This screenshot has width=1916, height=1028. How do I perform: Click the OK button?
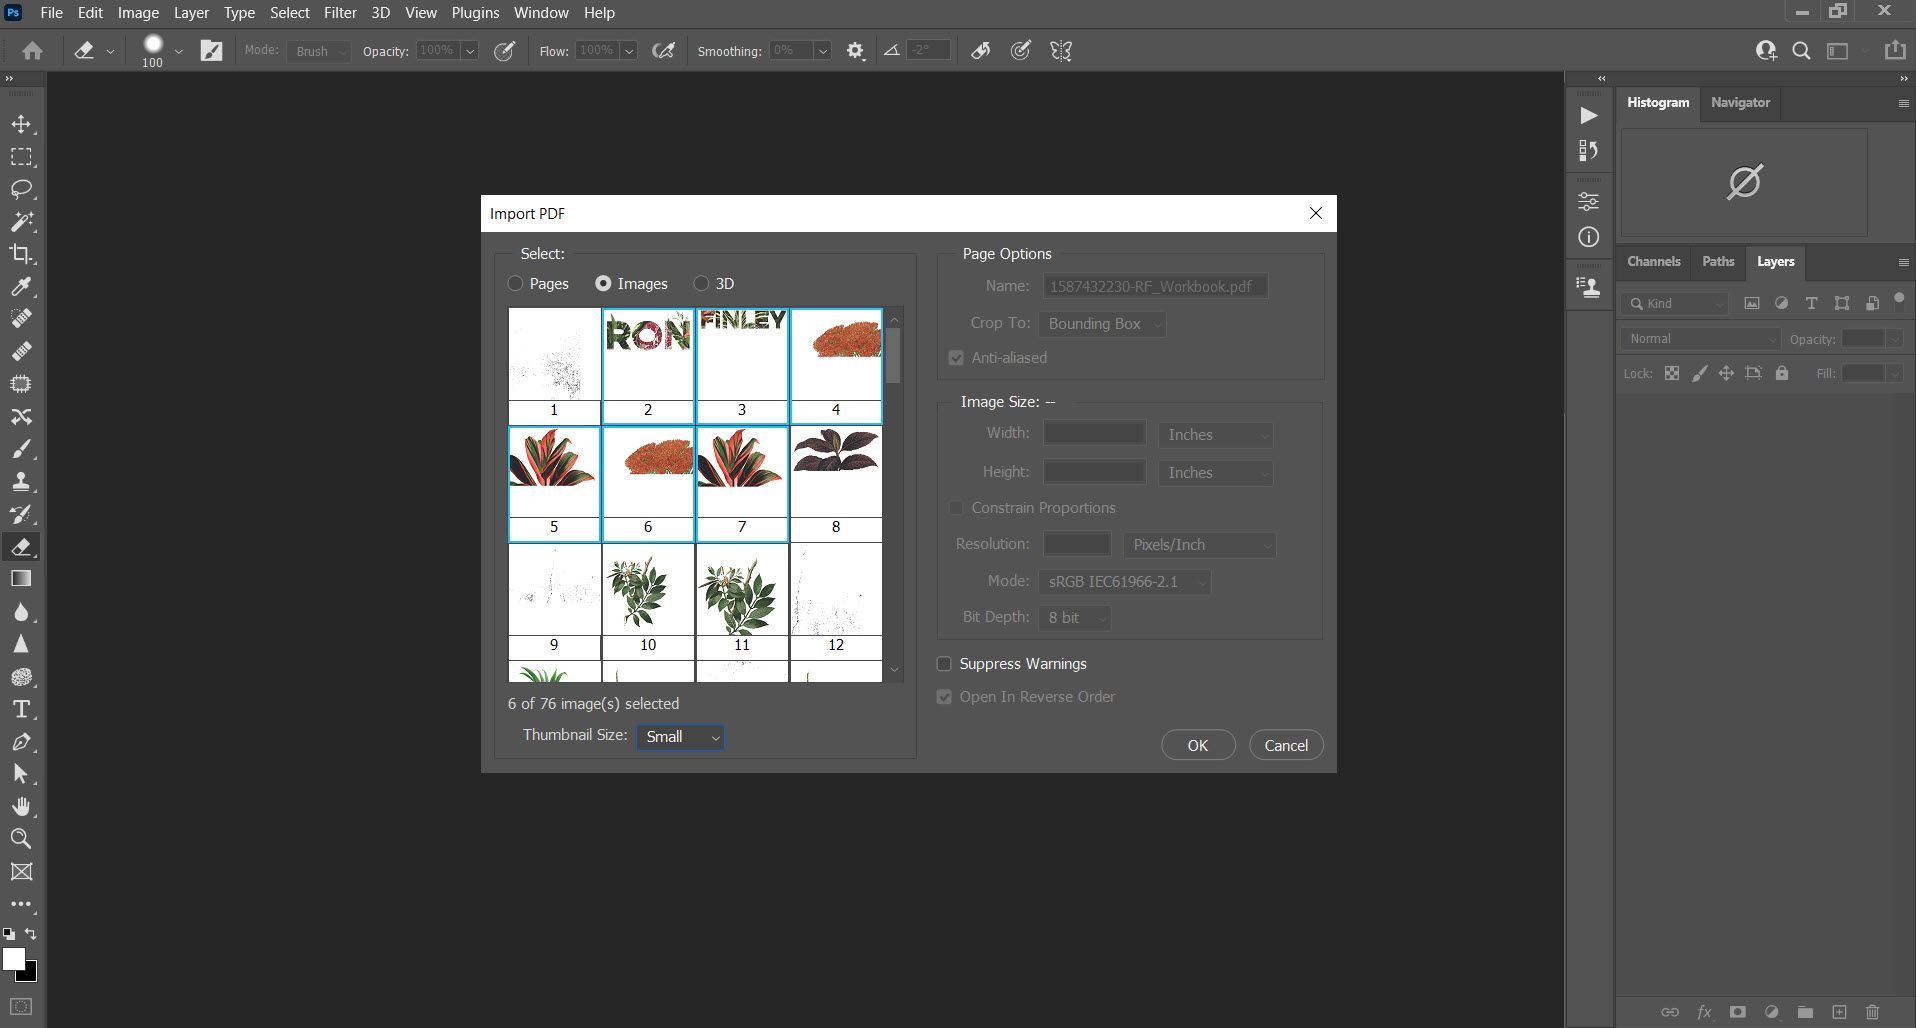tap(1197, 745)
